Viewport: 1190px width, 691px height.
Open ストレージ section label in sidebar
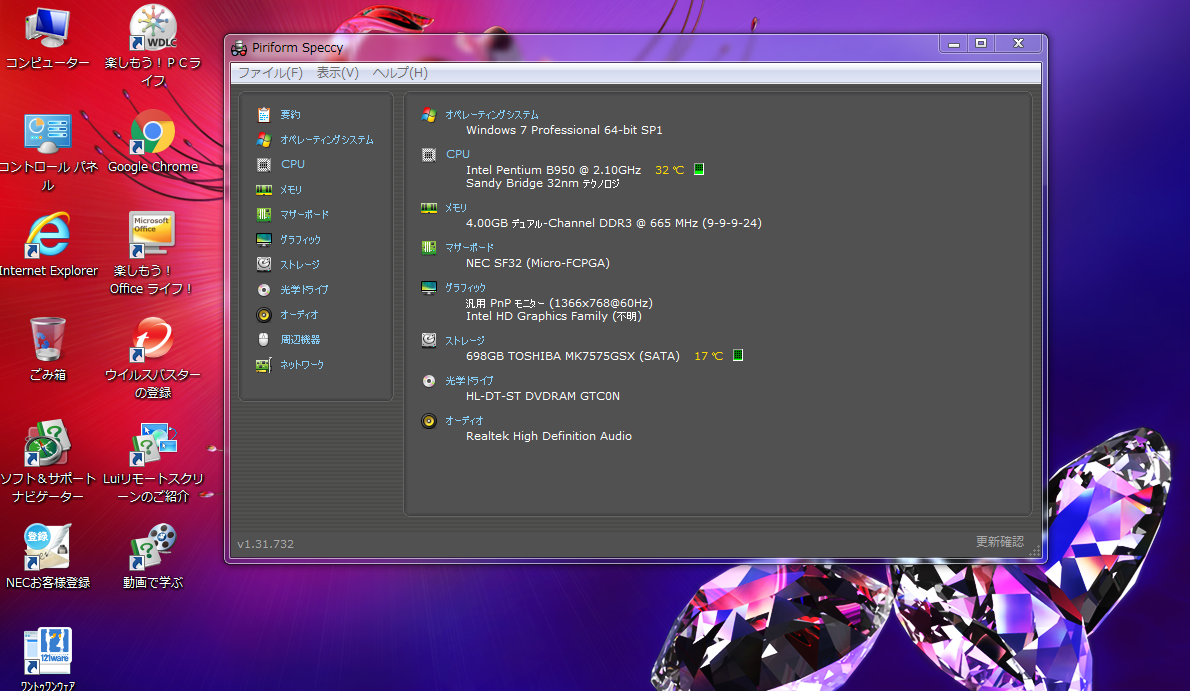300,264
